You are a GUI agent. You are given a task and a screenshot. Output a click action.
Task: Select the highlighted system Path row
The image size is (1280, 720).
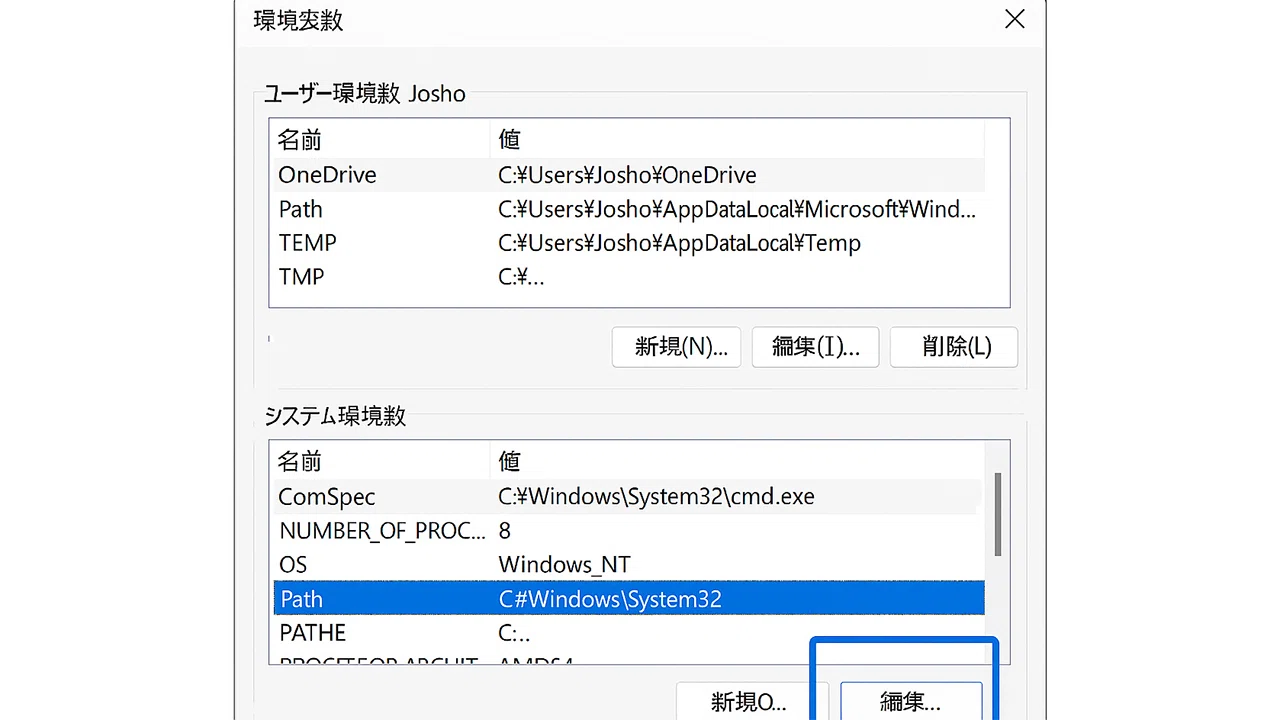click(x=629, y=599)
